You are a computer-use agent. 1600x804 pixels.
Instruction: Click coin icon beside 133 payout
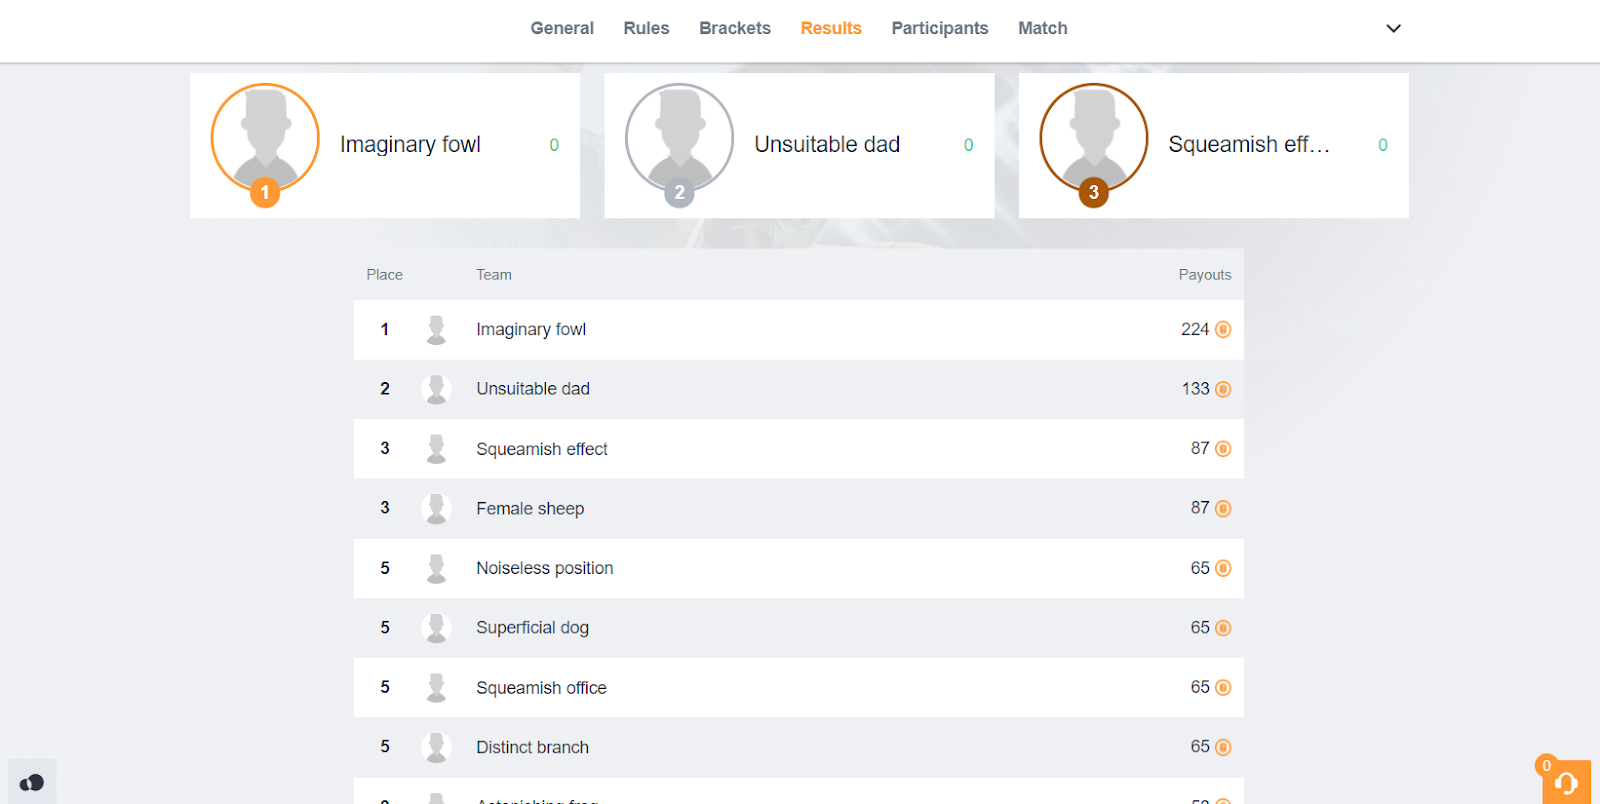pos(1223,389)
